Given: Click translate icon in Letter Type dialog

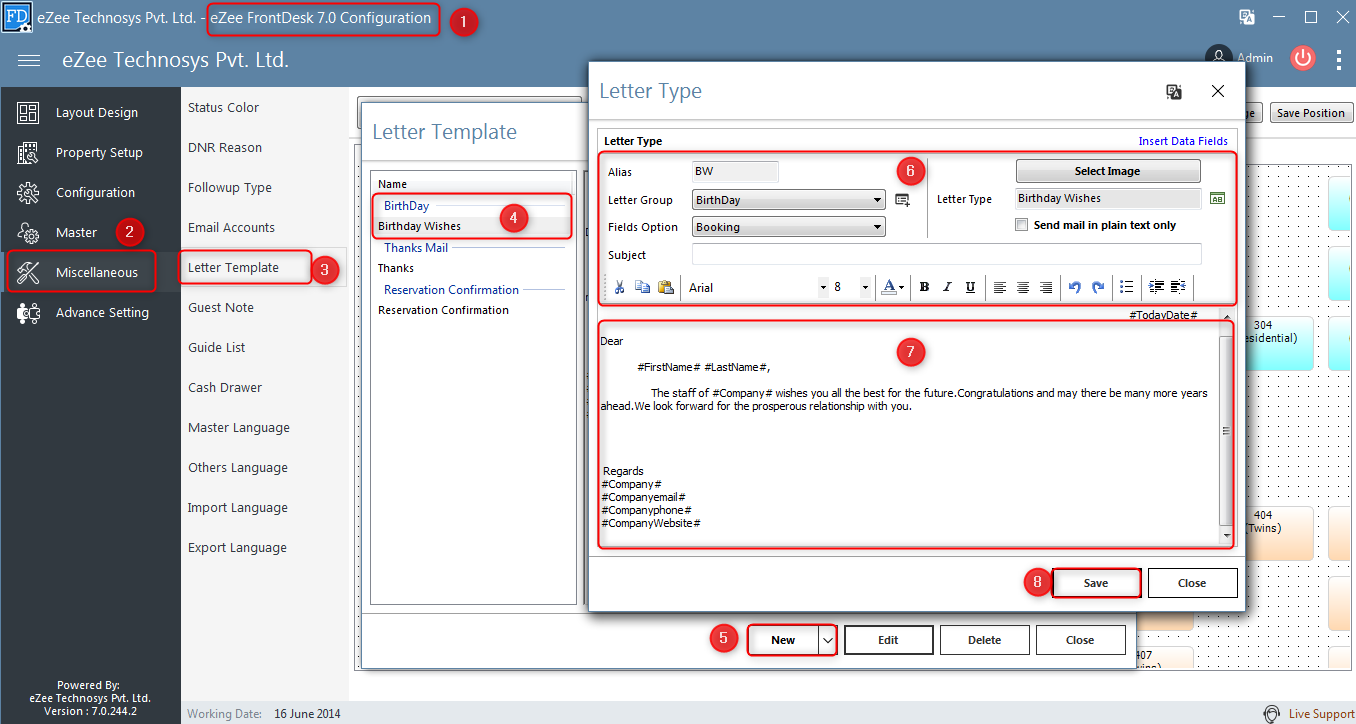Looking at the screenshot, I should click(1174, 92).
